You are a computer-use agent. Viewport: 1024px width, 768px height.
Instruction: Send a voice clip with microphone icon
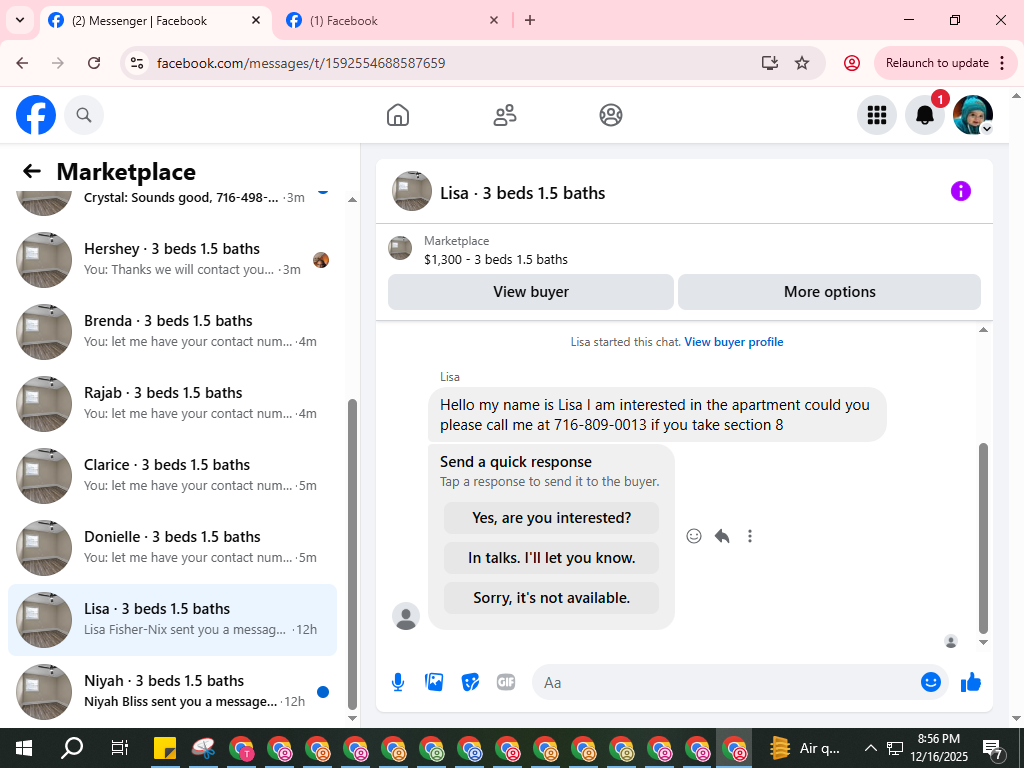coord(398,682)
